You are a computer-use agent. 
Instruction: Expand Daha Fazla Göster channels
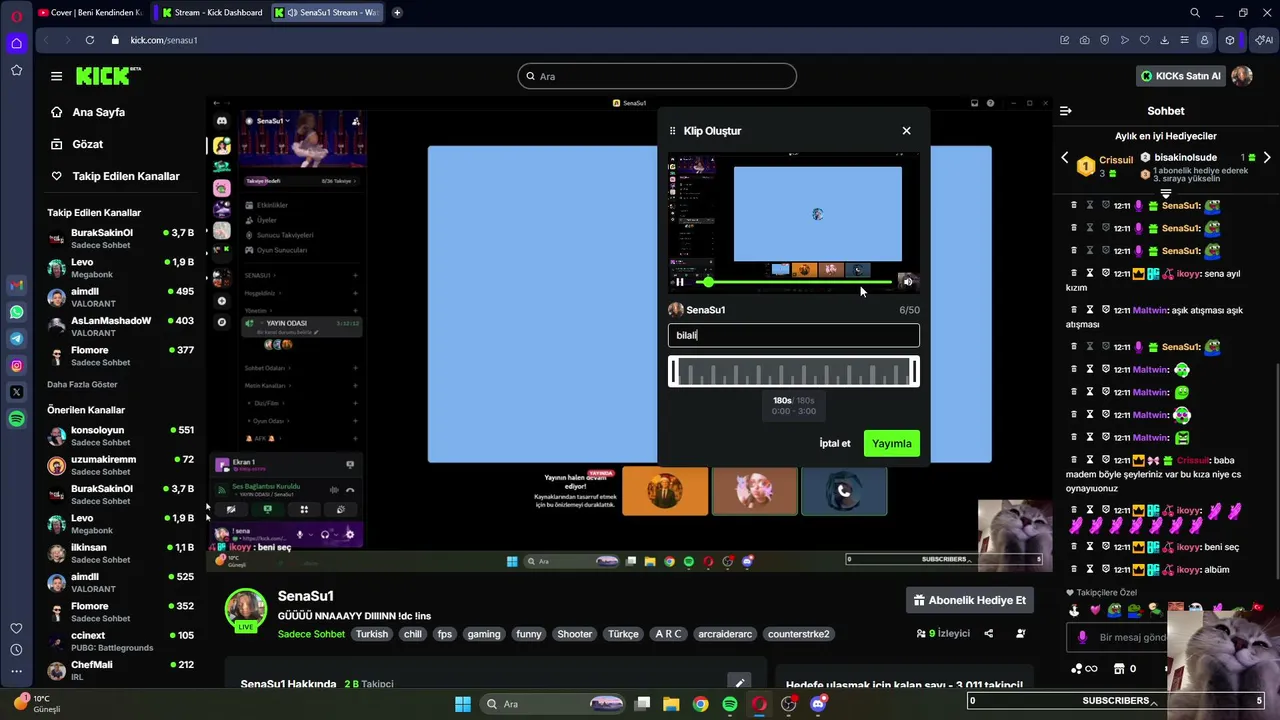pyautogui.click(x=82, y=384)
